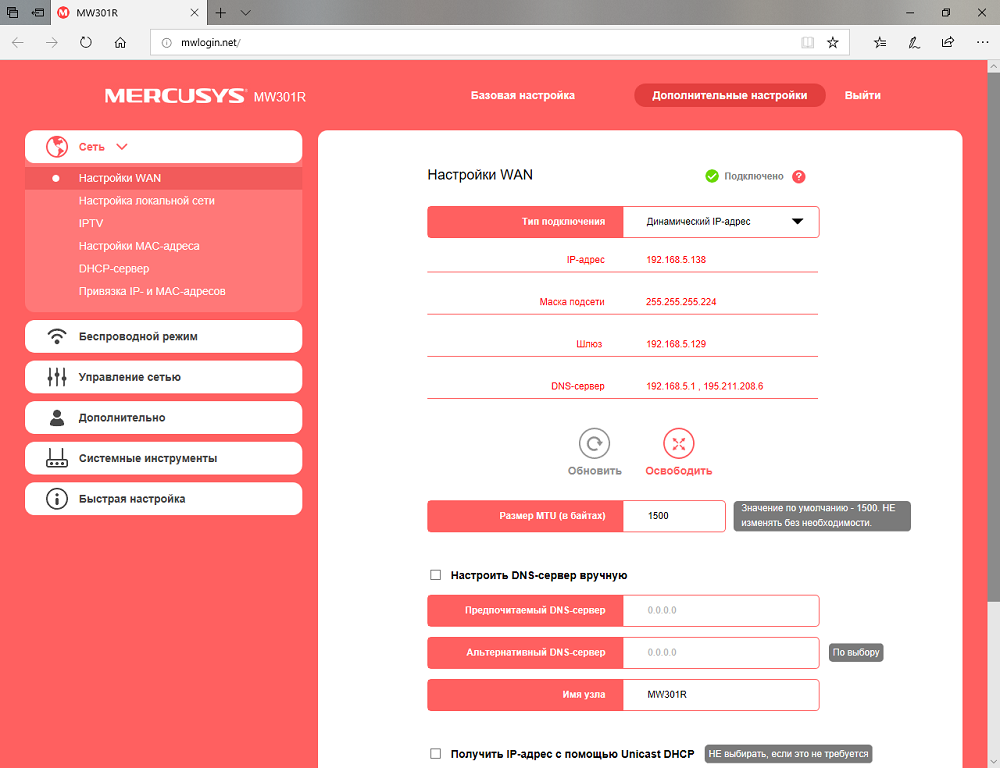
Task: Click Выйти to log out
Action: (x=862, y=95)
